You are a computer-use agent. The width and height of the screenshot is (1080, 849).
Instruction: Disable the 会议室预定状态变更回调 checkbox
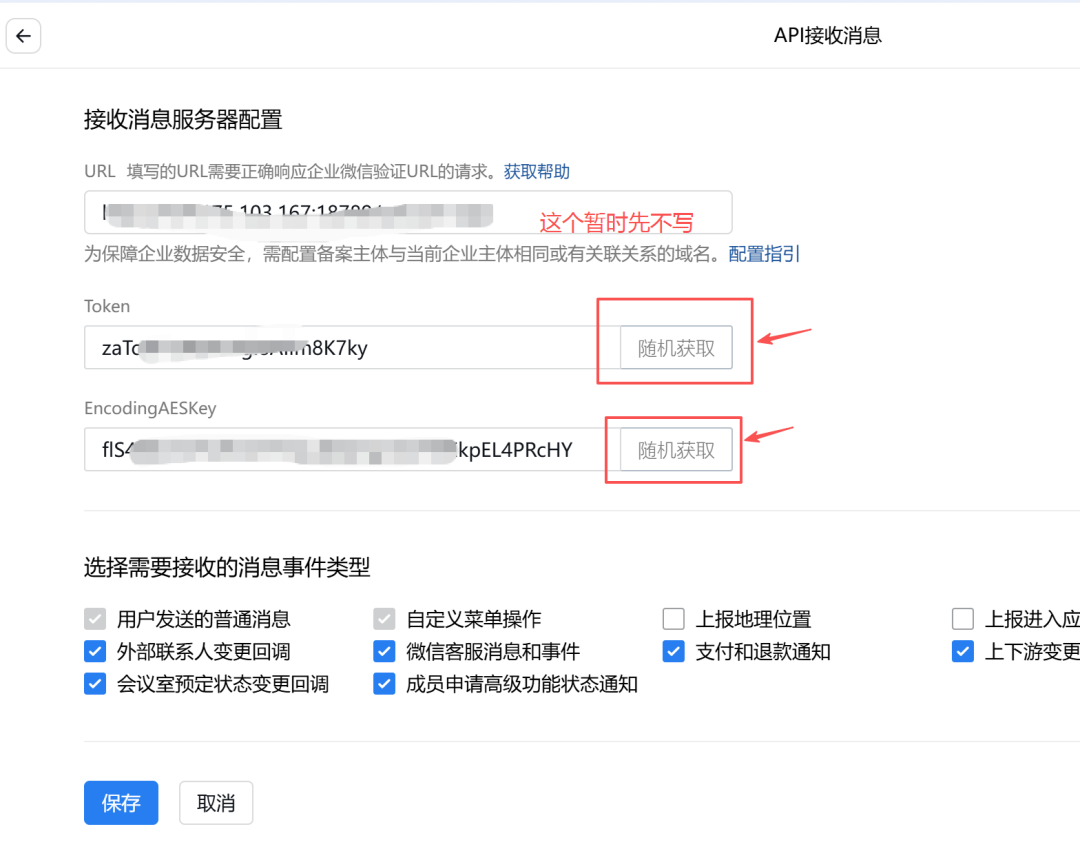[x=94, y=684]
